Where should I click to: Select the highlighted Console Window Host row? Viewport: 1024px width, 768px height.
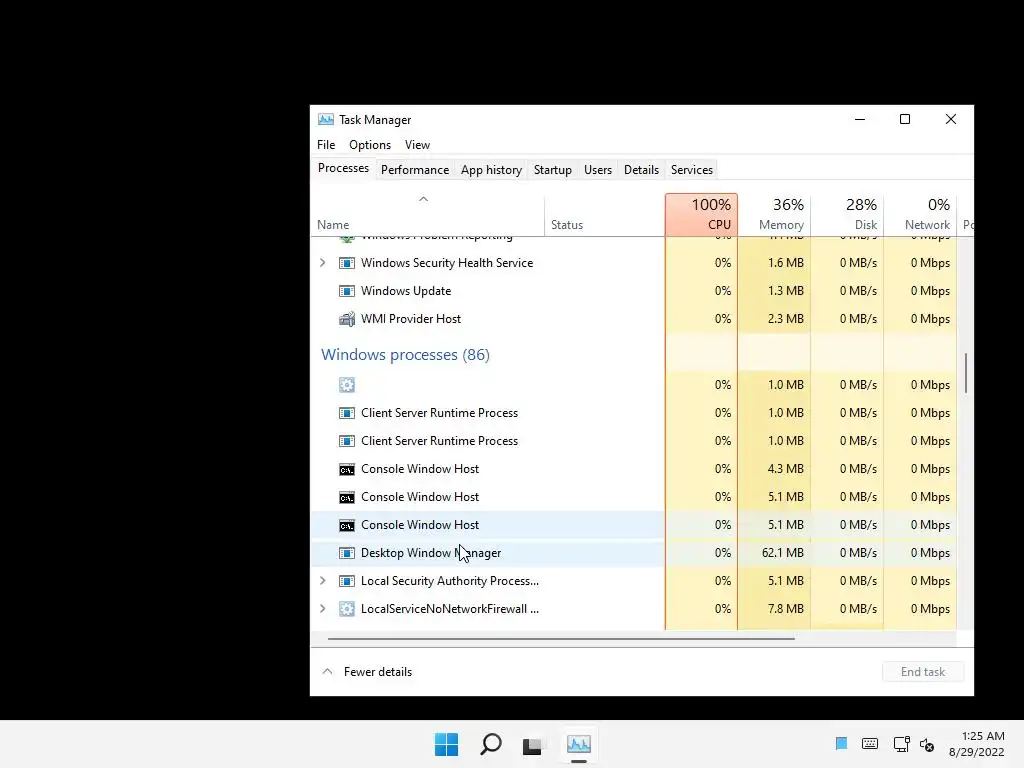[633, 525]
